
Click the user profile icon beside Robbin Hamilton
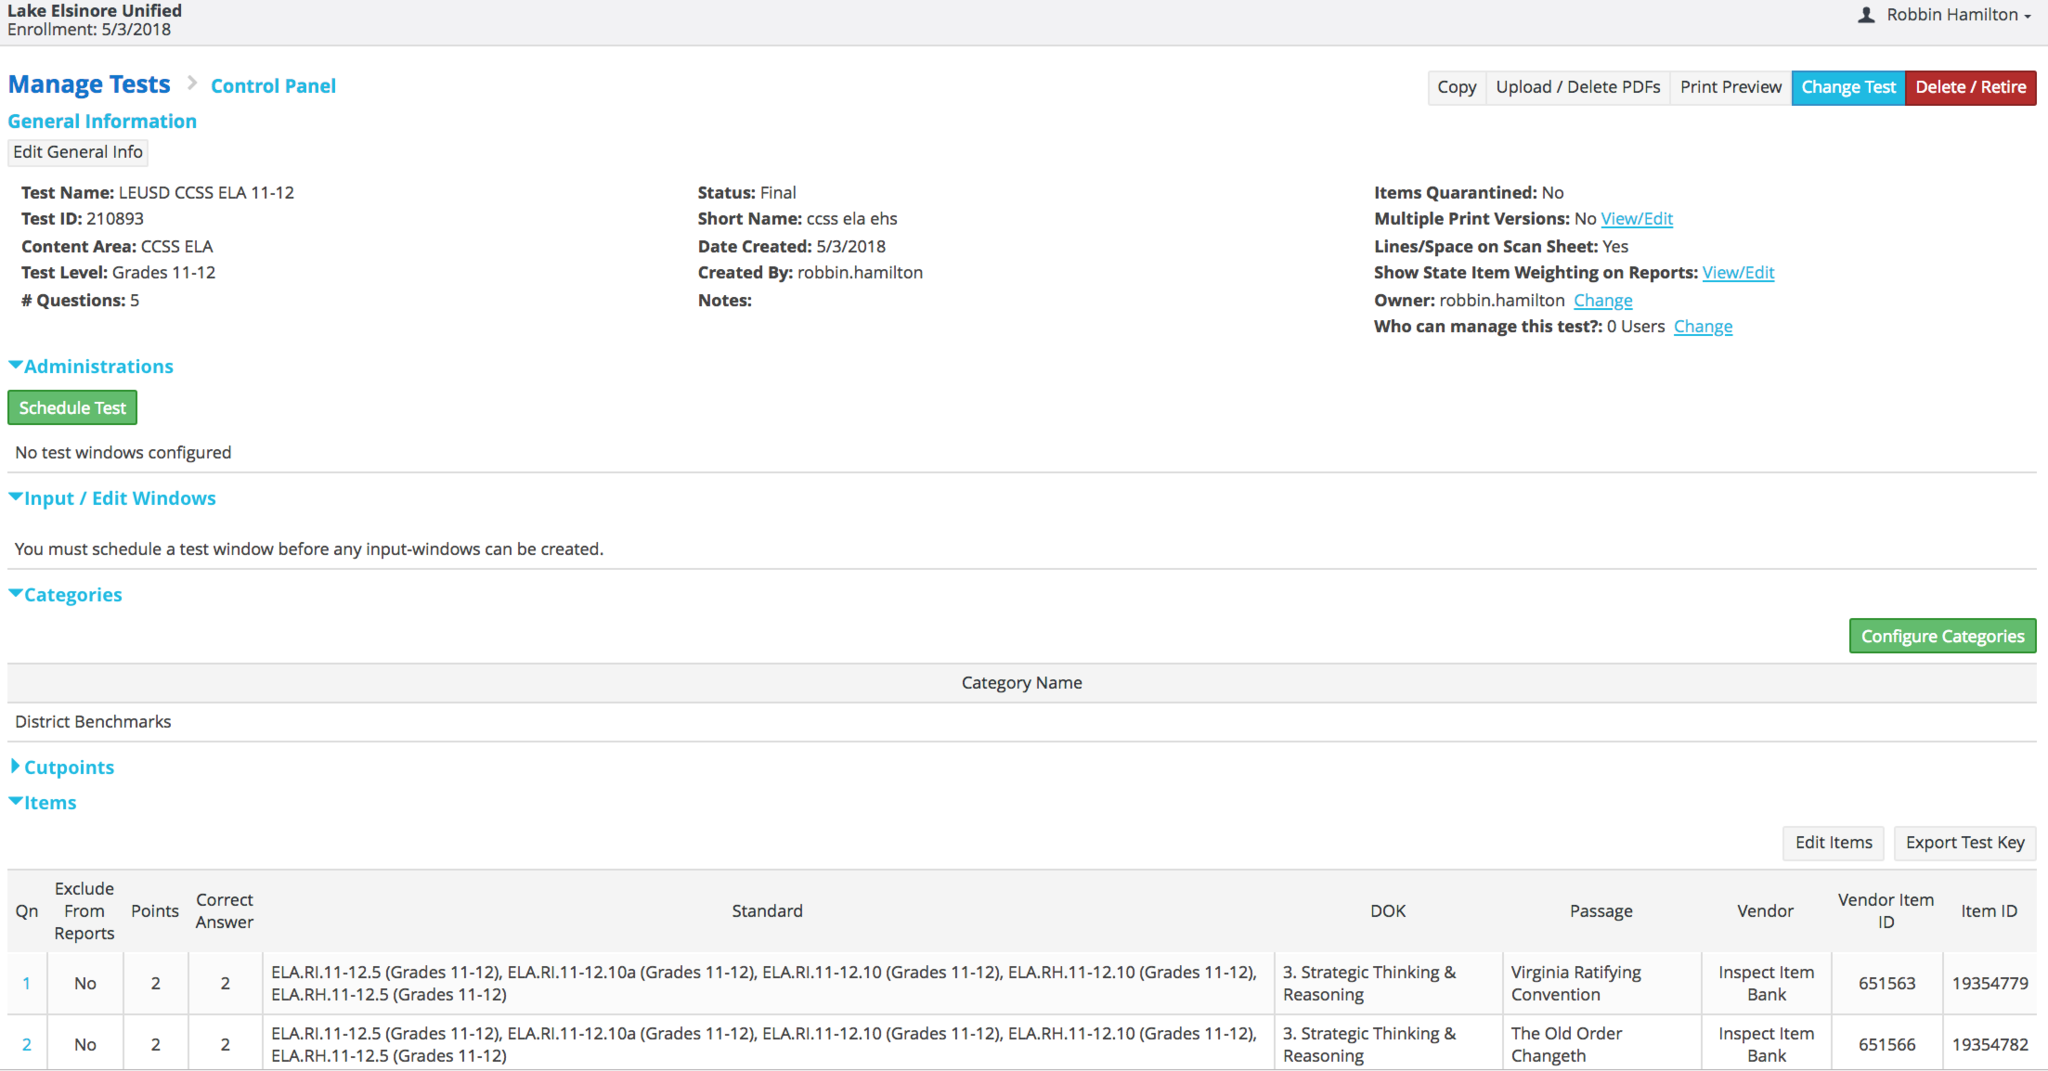1865,15
